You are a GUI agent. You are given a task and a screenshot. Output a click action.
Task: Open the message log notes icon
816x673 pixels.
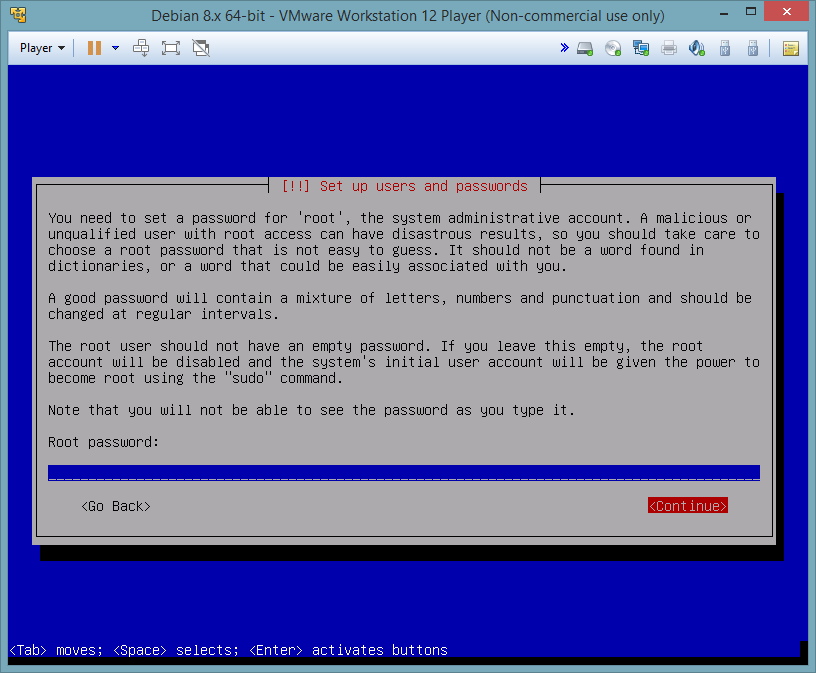coord(790,48)
